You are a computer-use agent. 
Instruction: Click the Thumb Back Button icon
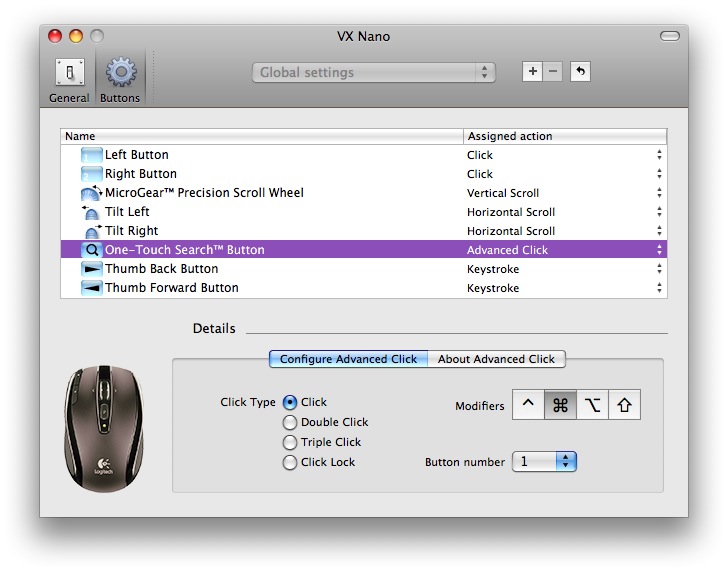pos(91,269)
